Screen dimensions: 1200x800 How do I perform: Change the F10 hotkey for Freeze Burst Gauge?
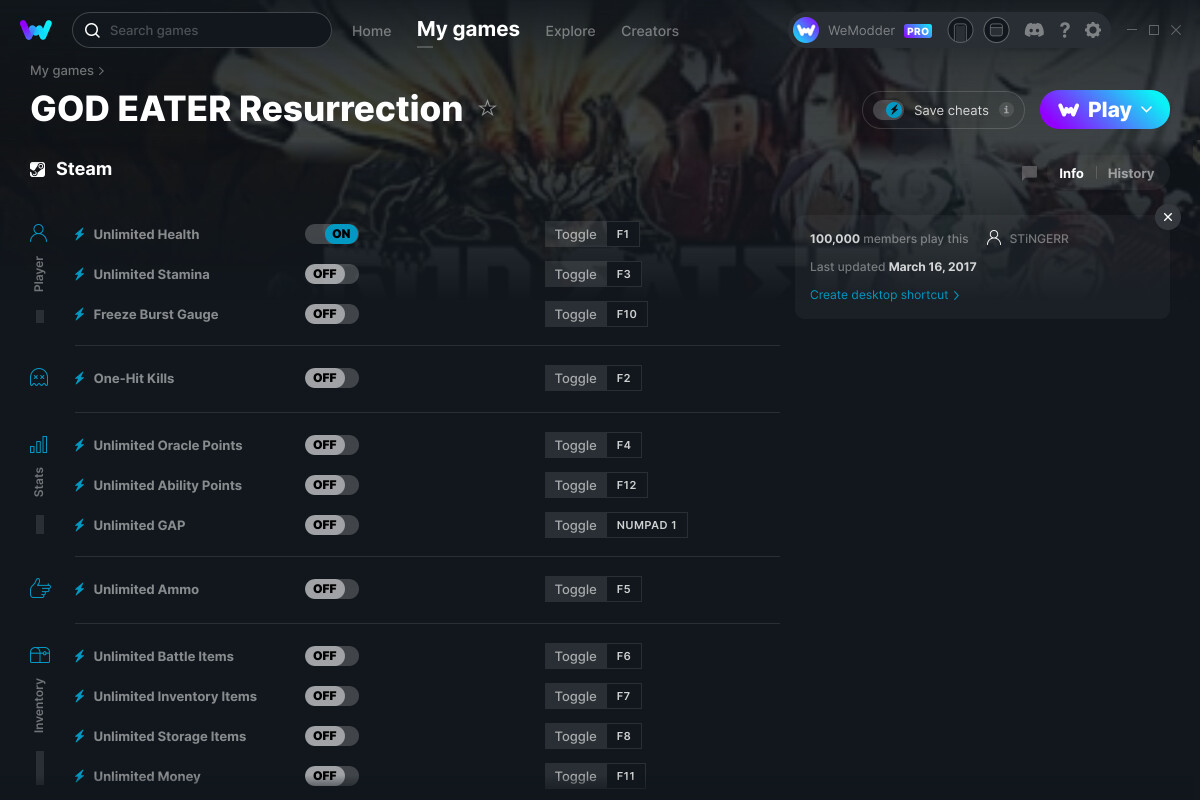click(627, 314)
